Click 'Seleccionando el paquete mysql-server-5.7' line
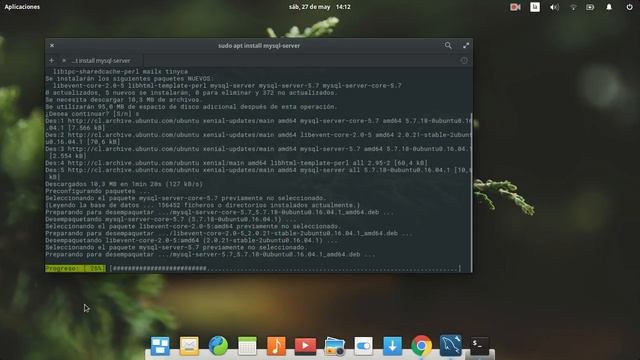The width and height of the screenshot is (640, 360). click(x=176, y=247)
